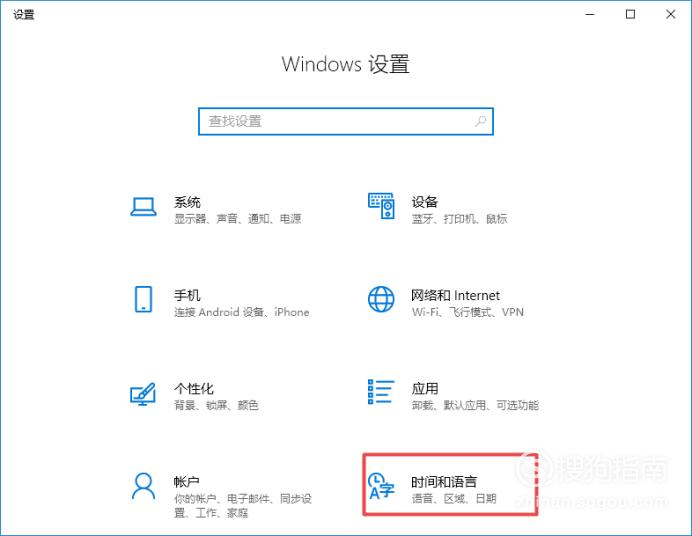Open 网络和 Internet settings
Screen dimensions: 692x536
pyautogui.click(x=455, y=295)
